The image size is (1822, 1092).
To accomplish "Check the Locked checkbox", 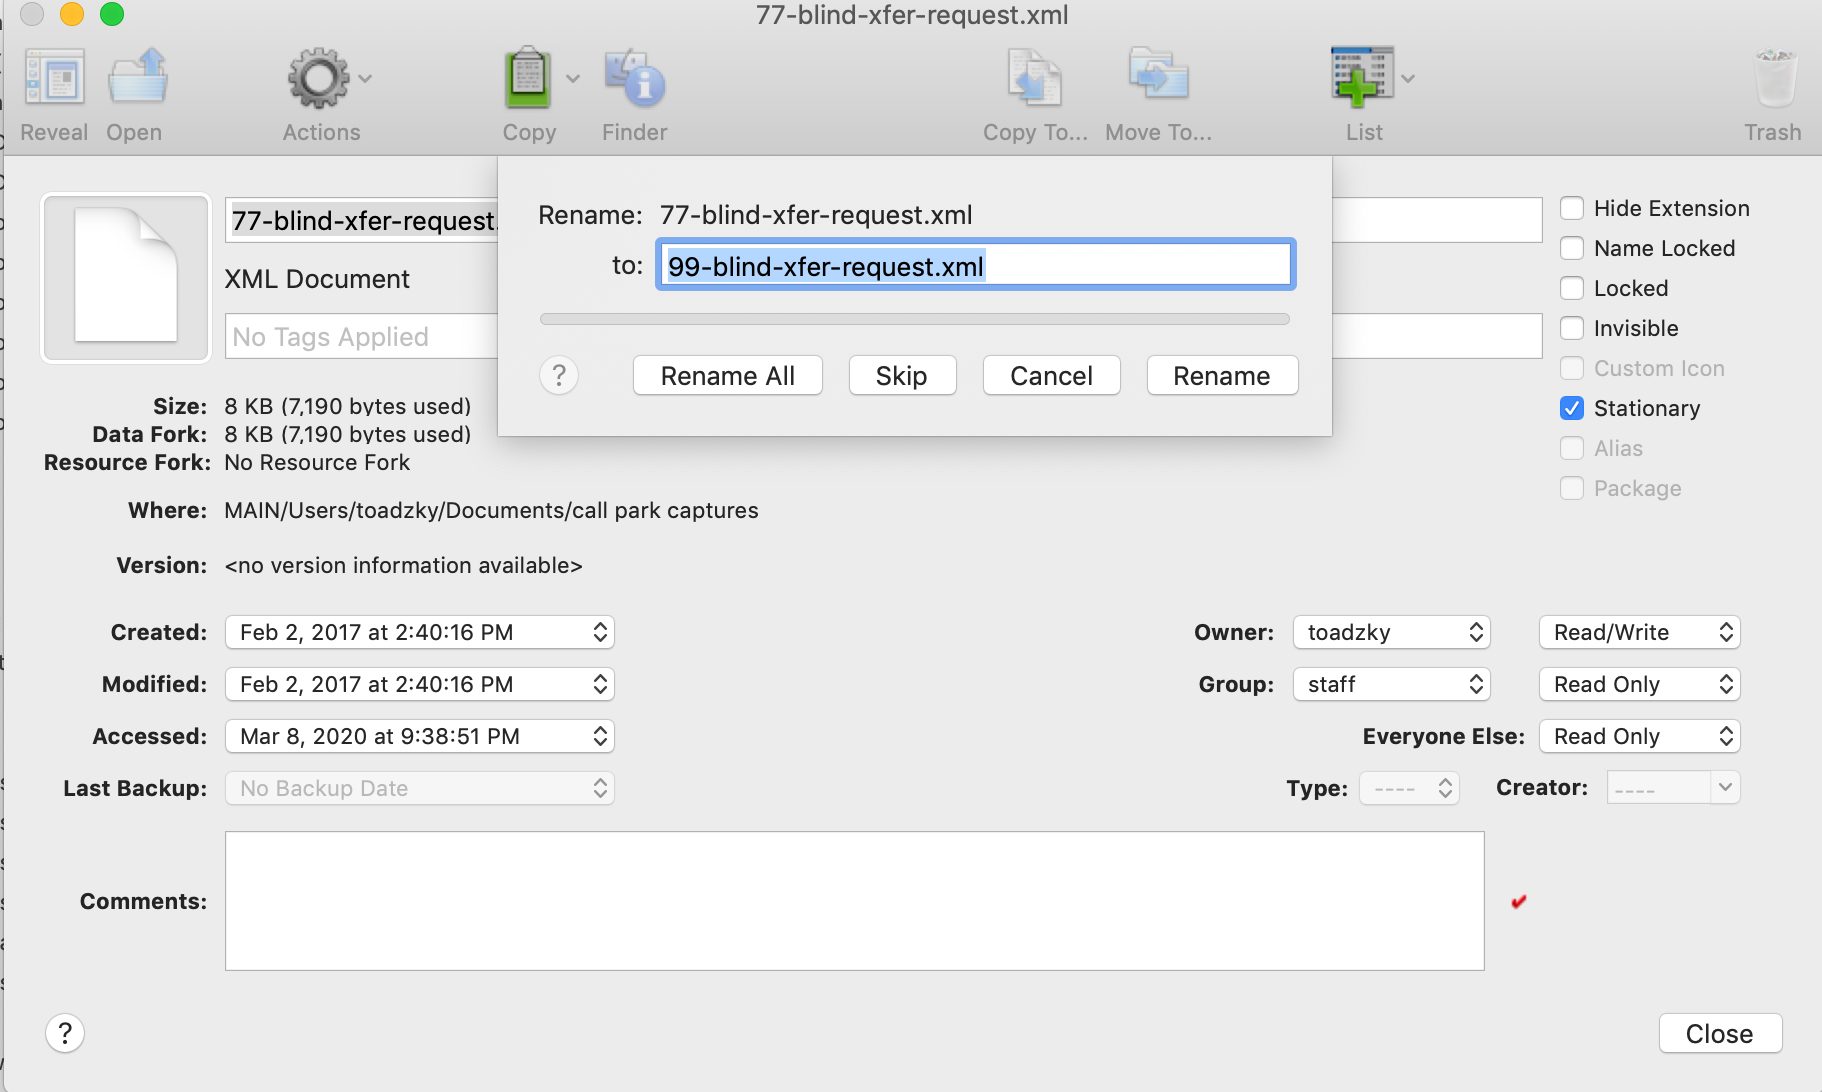I will (x=1573, y=288).
